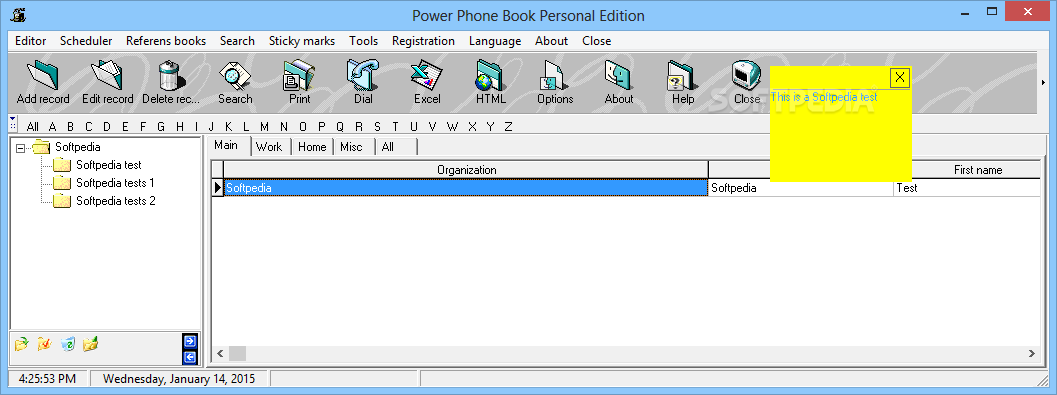Open the Tools menu

[364, 41]
